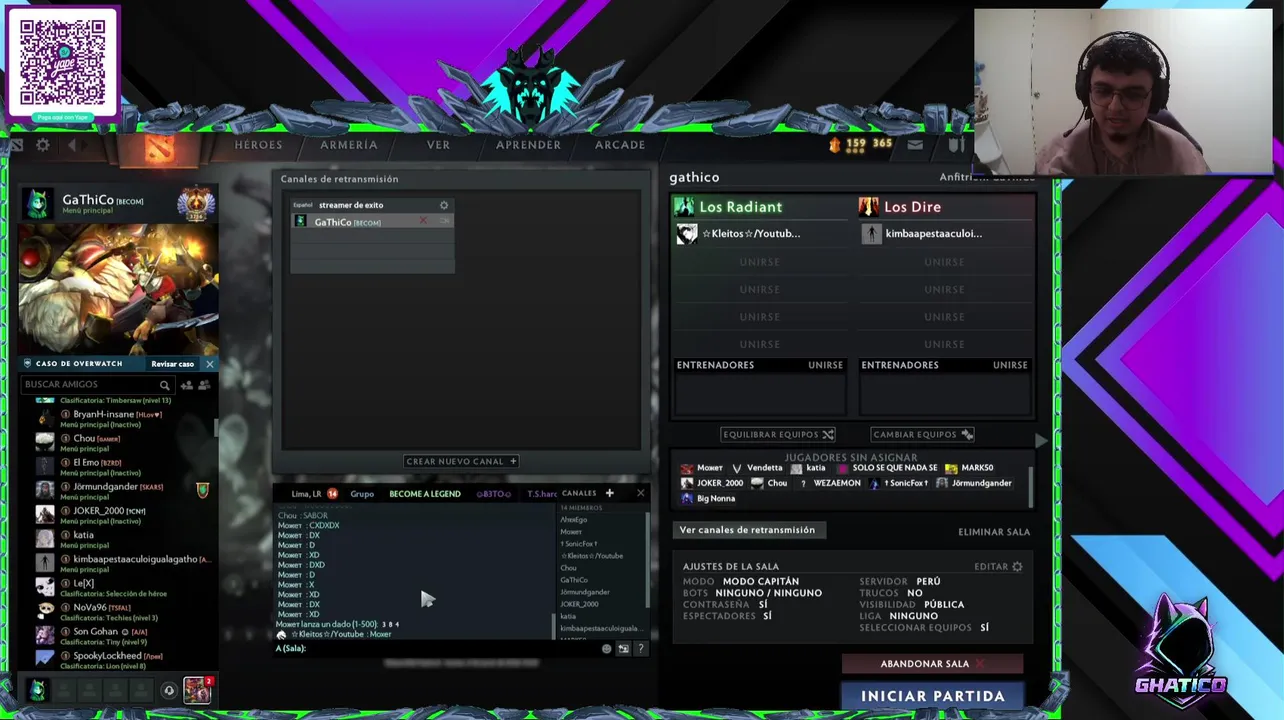This screenshot has width=1284, height=720.
Task: Open GaThiCo profile avatar in sidebar
Action: [x=37, y=203]
